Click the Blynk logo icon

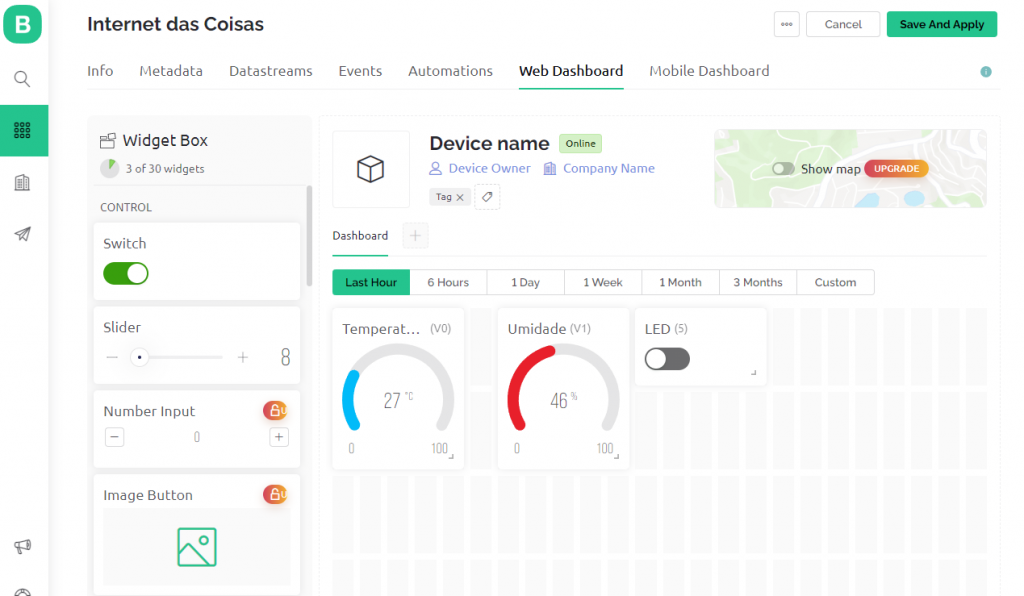22,24
